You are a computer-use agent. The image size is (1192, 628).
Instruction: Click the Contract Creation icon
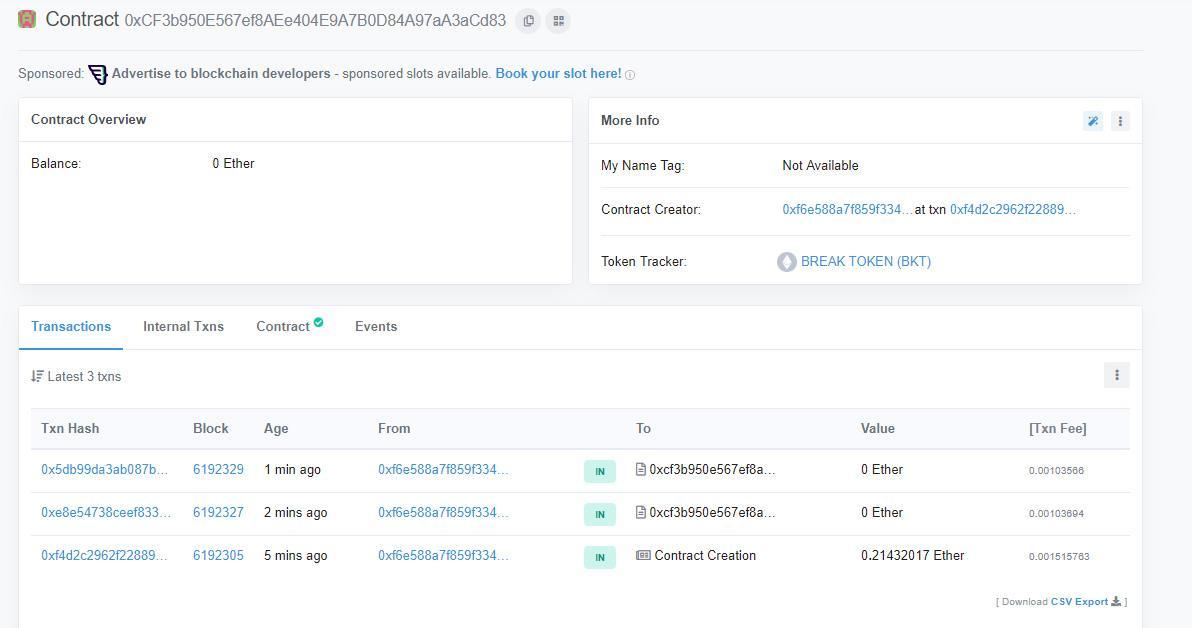643,556
